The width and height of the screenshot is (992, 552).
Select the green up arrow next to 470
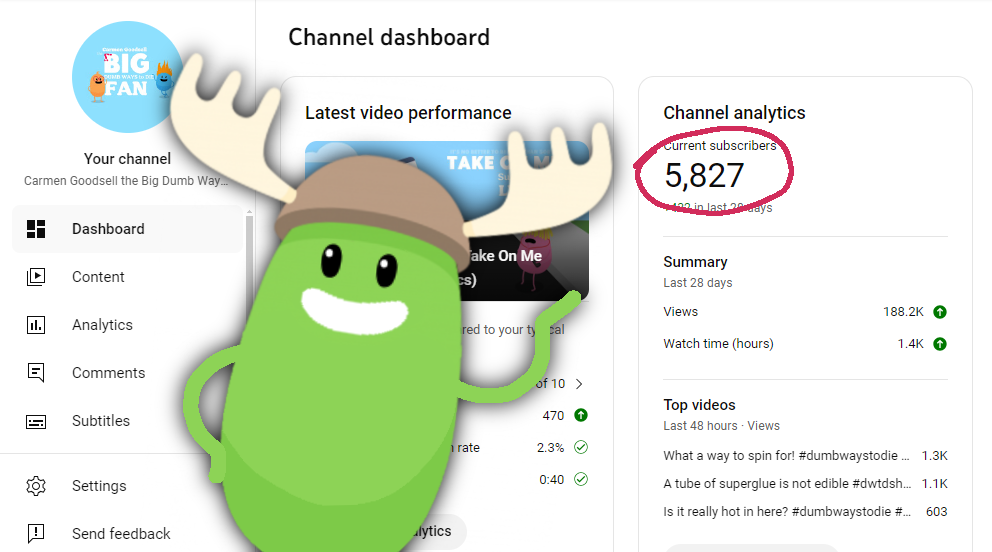tap(581, 415)
